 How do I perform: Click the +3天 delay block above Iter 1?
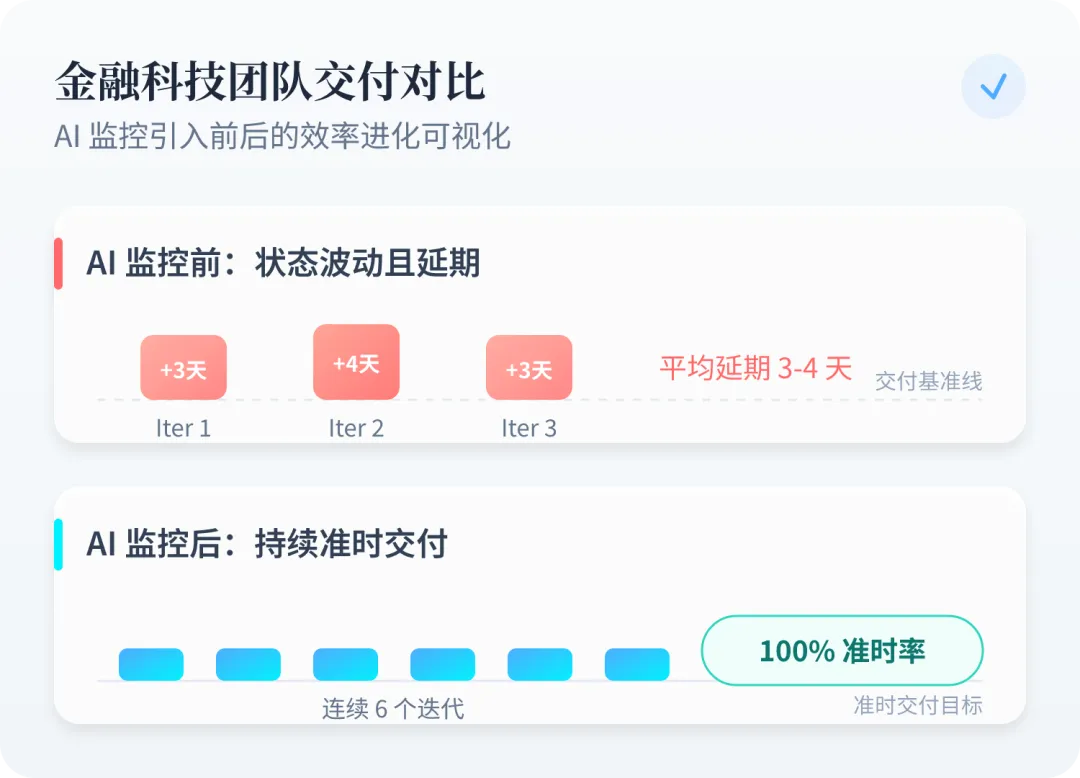183,368
